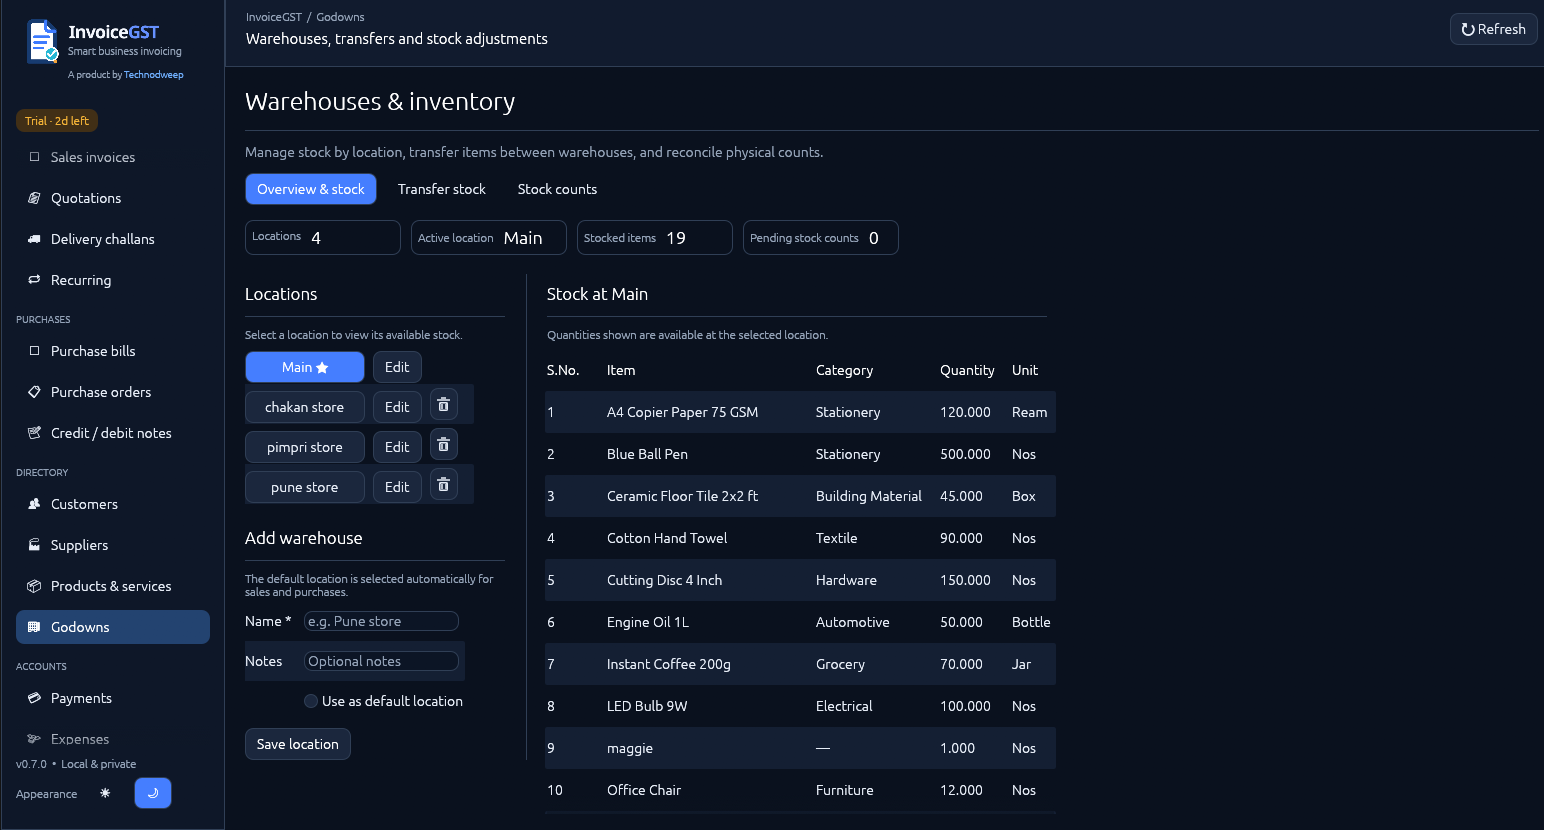Select pimpri store location

305,447
